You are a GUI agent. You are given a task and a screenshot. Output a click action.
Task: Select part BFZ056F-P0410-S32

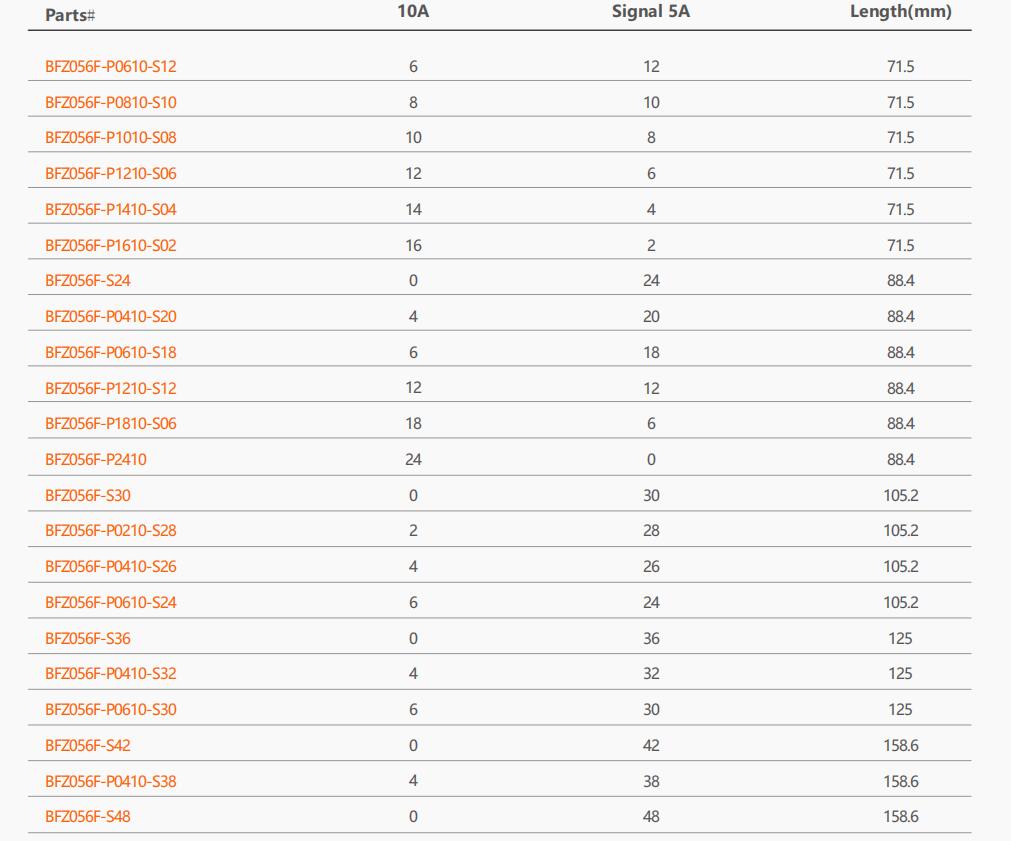pyautogui.click(x=110, y=674)
